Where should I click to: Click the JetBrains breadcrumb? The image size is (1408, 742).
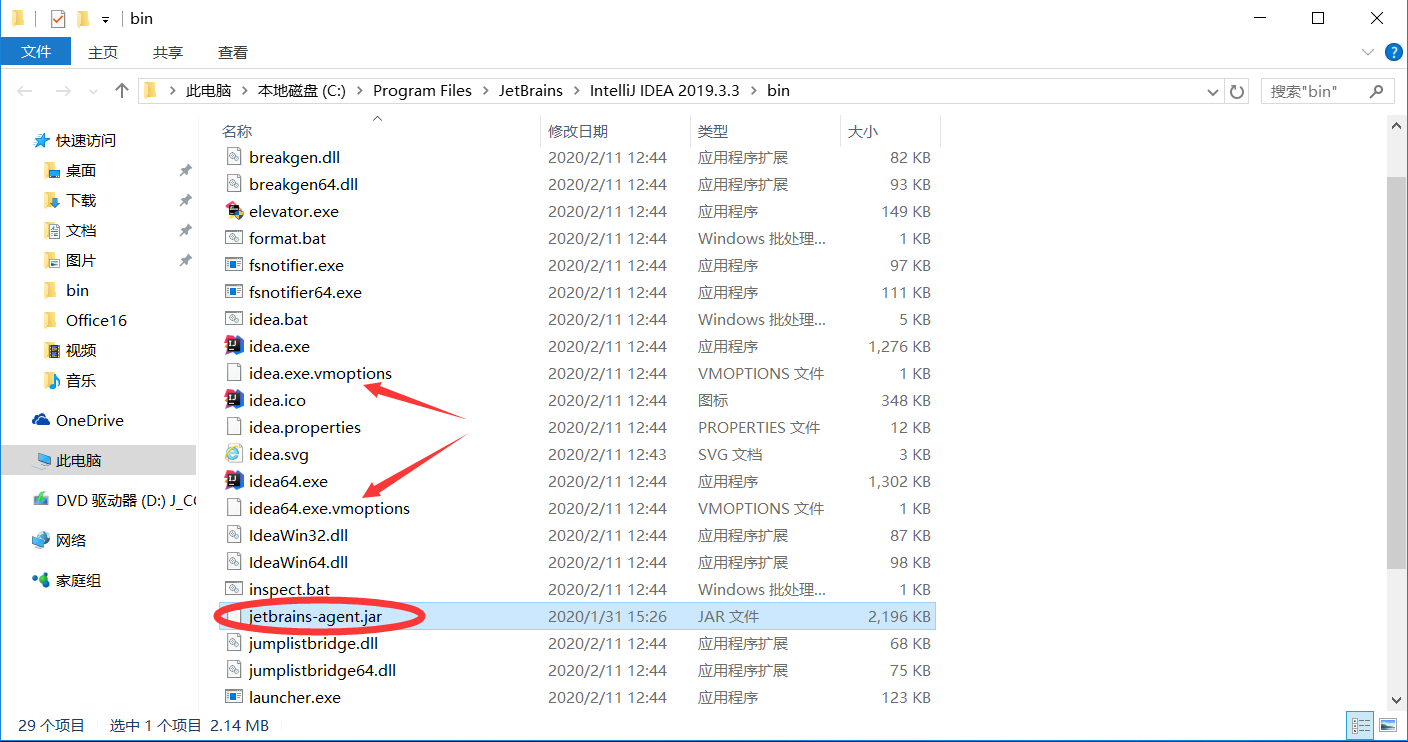tap(531, 91)
